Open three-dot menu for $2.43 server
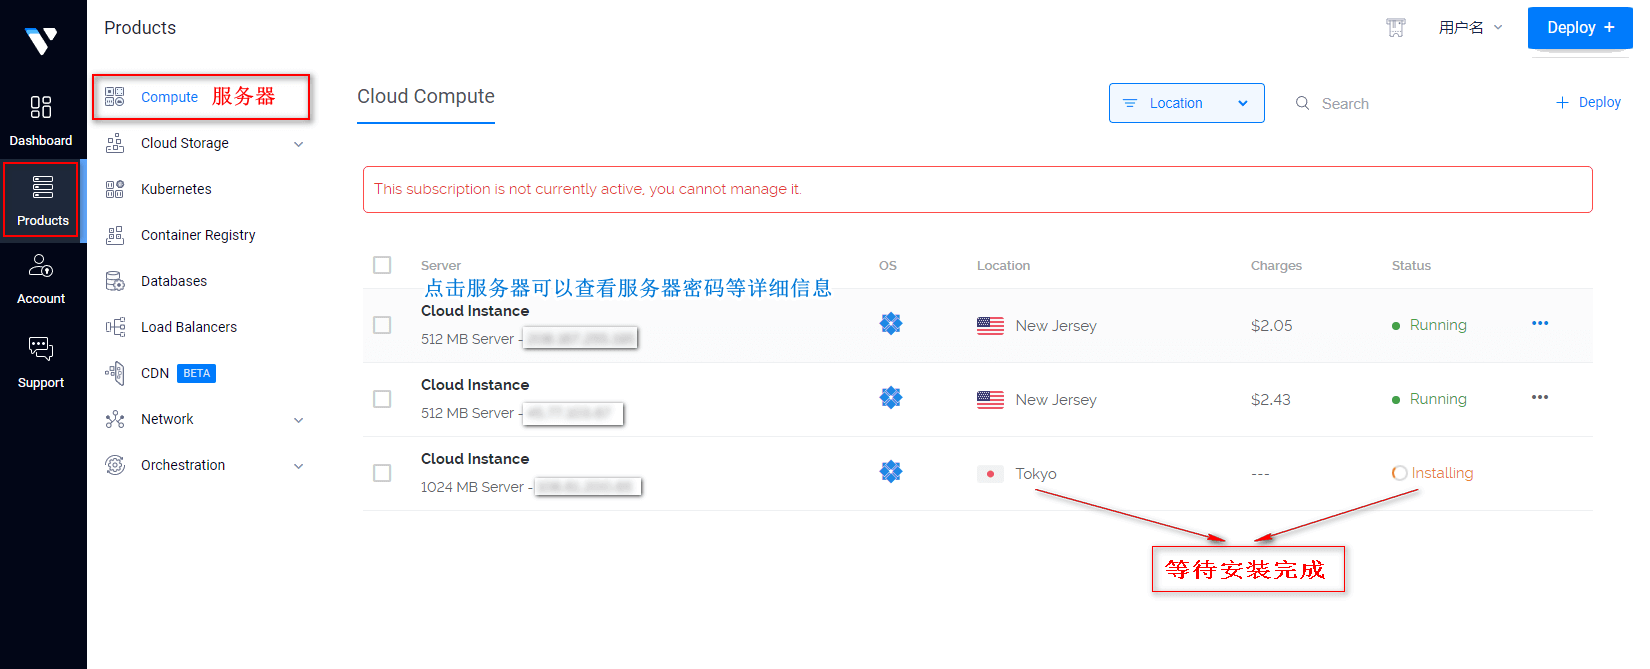Screen dimensions: 1650x669 click(1540, 397)
